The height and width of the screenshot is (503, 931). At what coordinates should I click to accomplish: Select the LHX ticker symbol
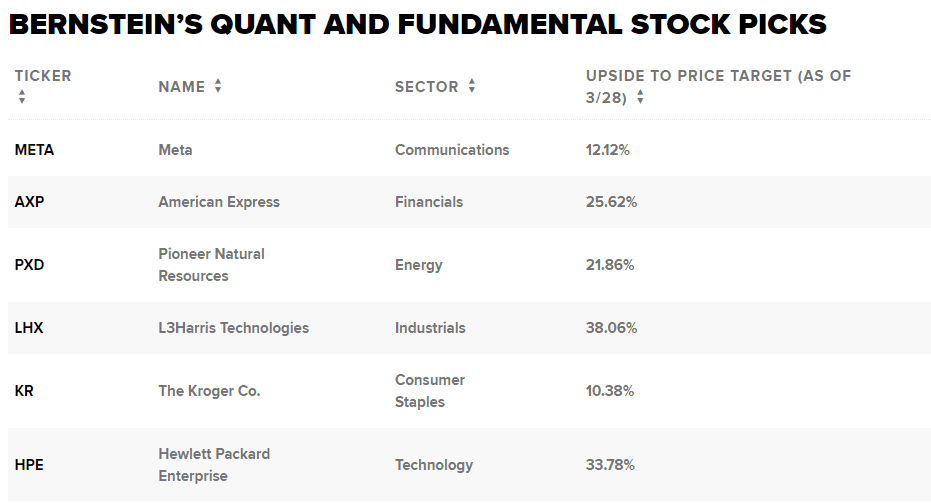click(x=29, y=328)
